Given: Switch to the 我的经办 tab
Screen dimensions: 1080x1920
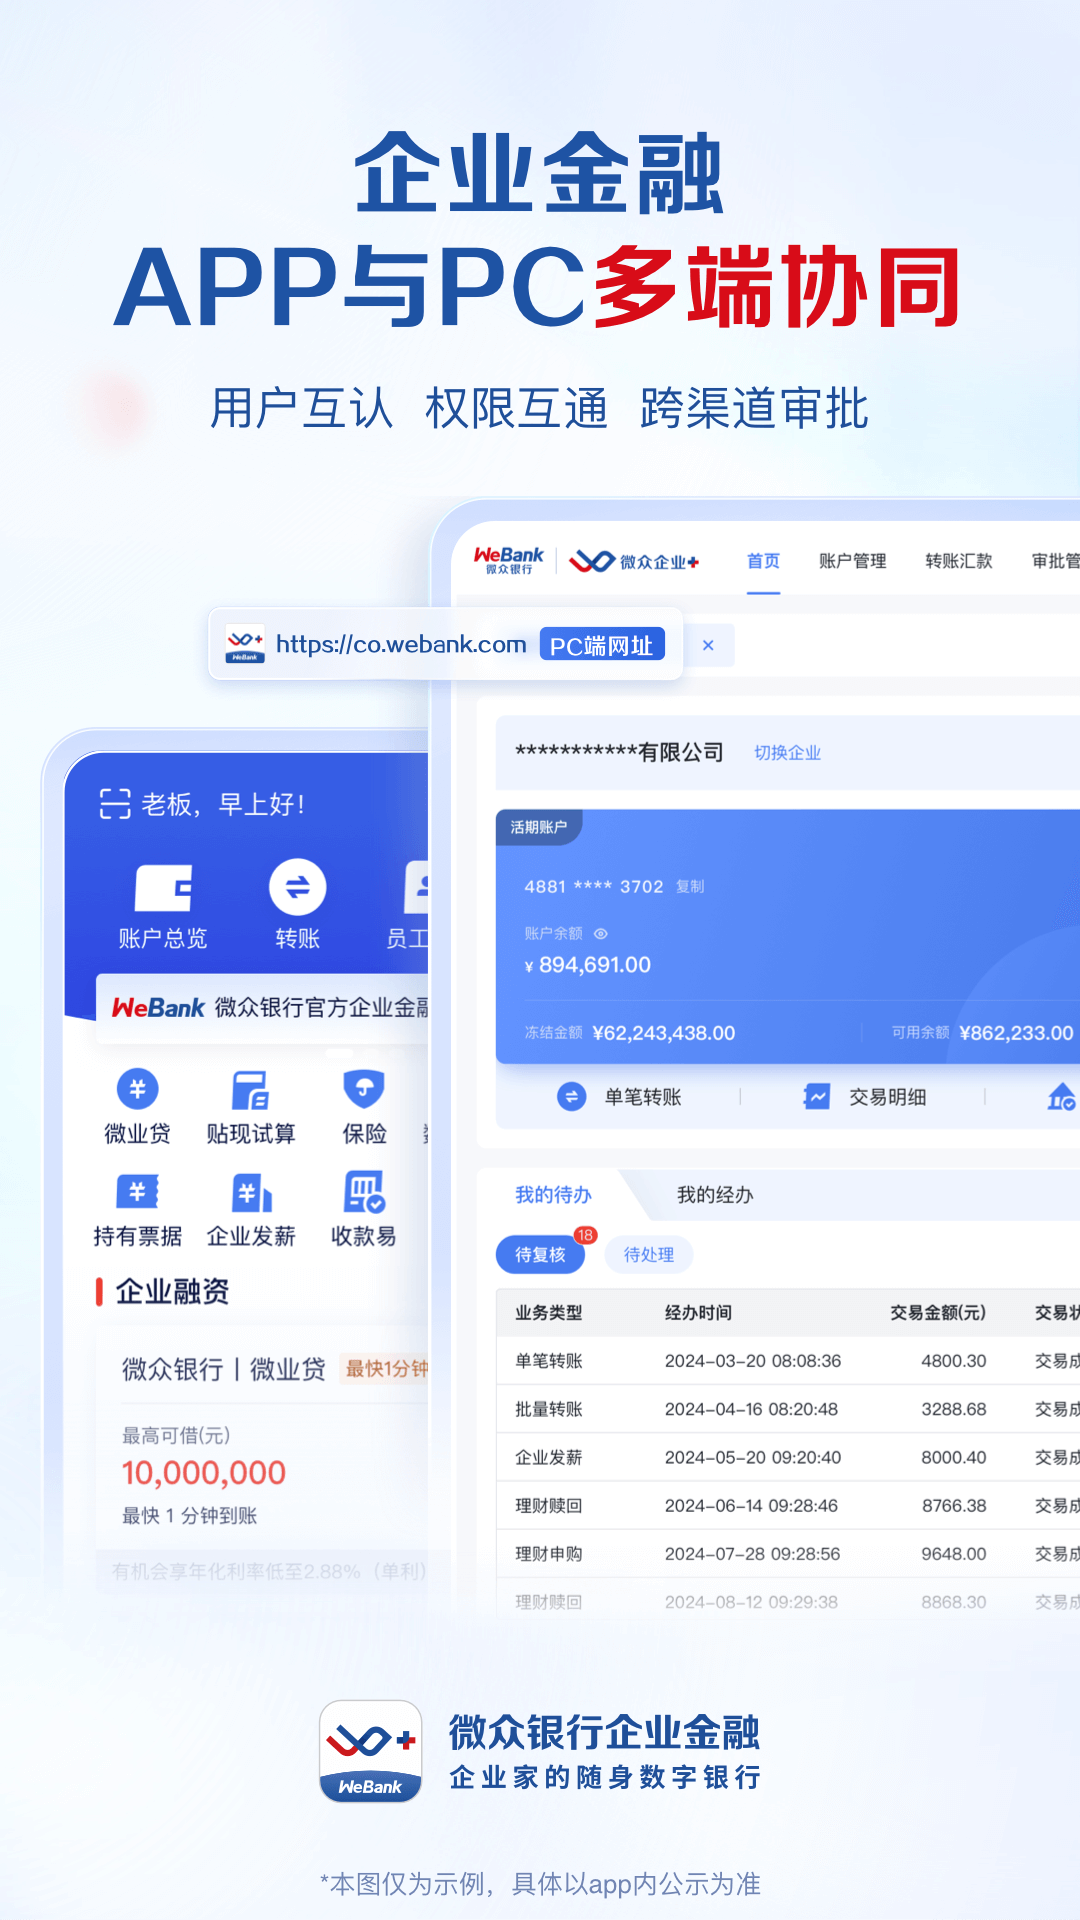Looking at the screenshot, I should coord(715,1195).
